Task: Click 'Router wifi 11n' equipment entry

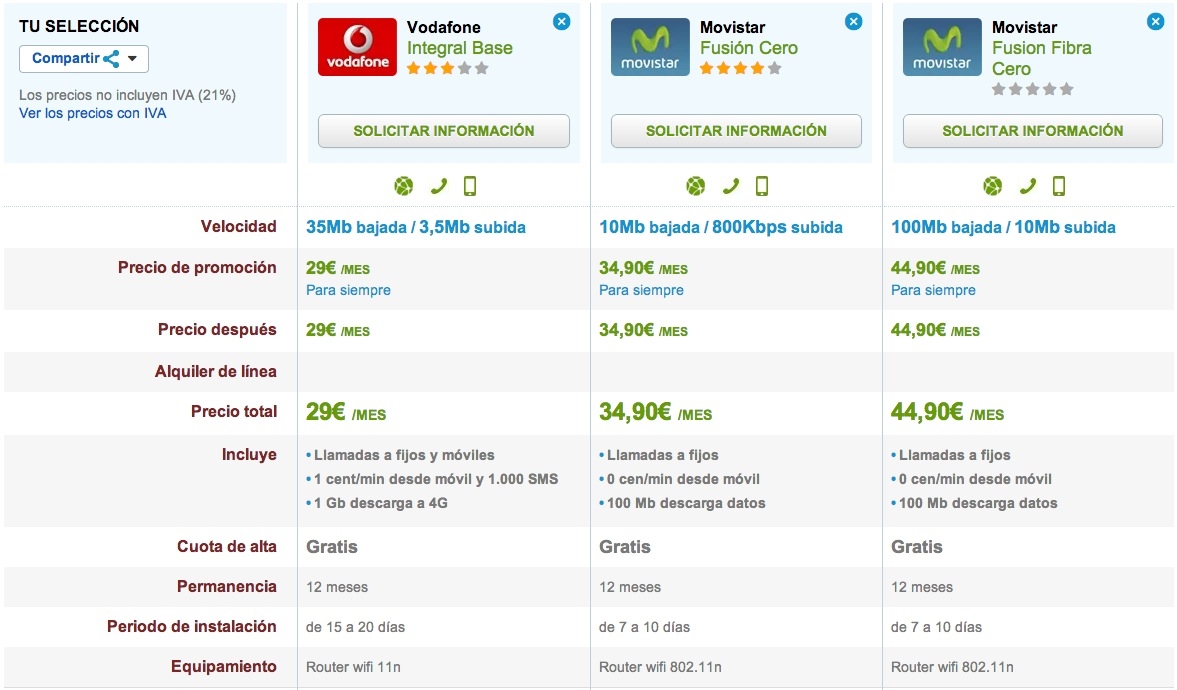Action: 353,667
